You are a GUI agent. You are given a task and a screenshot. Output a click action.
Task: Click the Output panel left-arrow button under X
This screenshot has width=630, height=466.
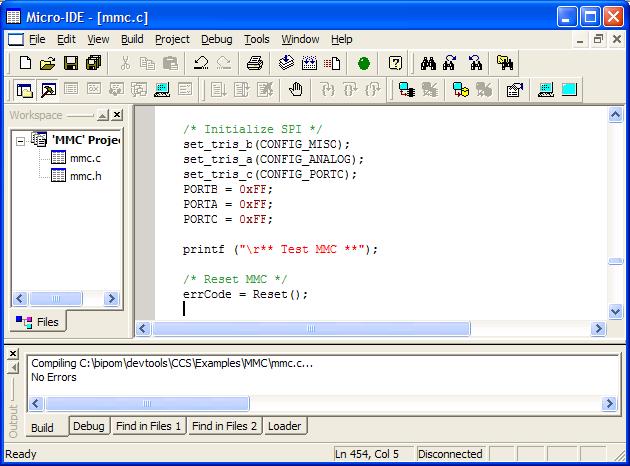(14, 367)
